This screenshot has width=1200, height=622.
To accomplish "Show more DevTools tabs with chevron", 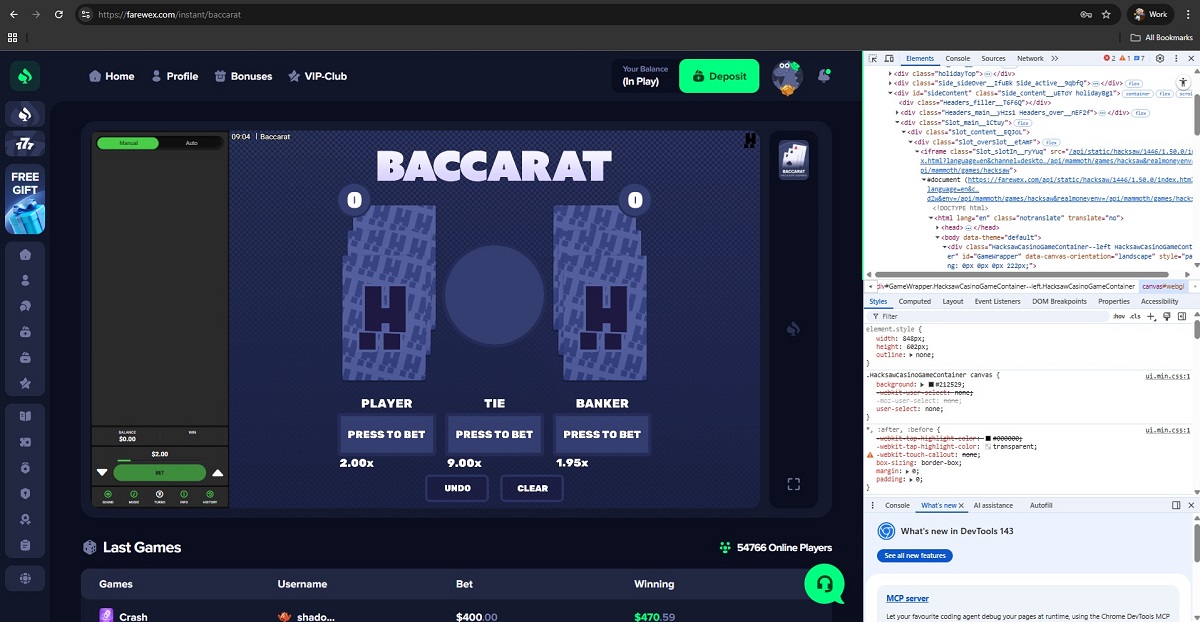I will pos(1053,59).
